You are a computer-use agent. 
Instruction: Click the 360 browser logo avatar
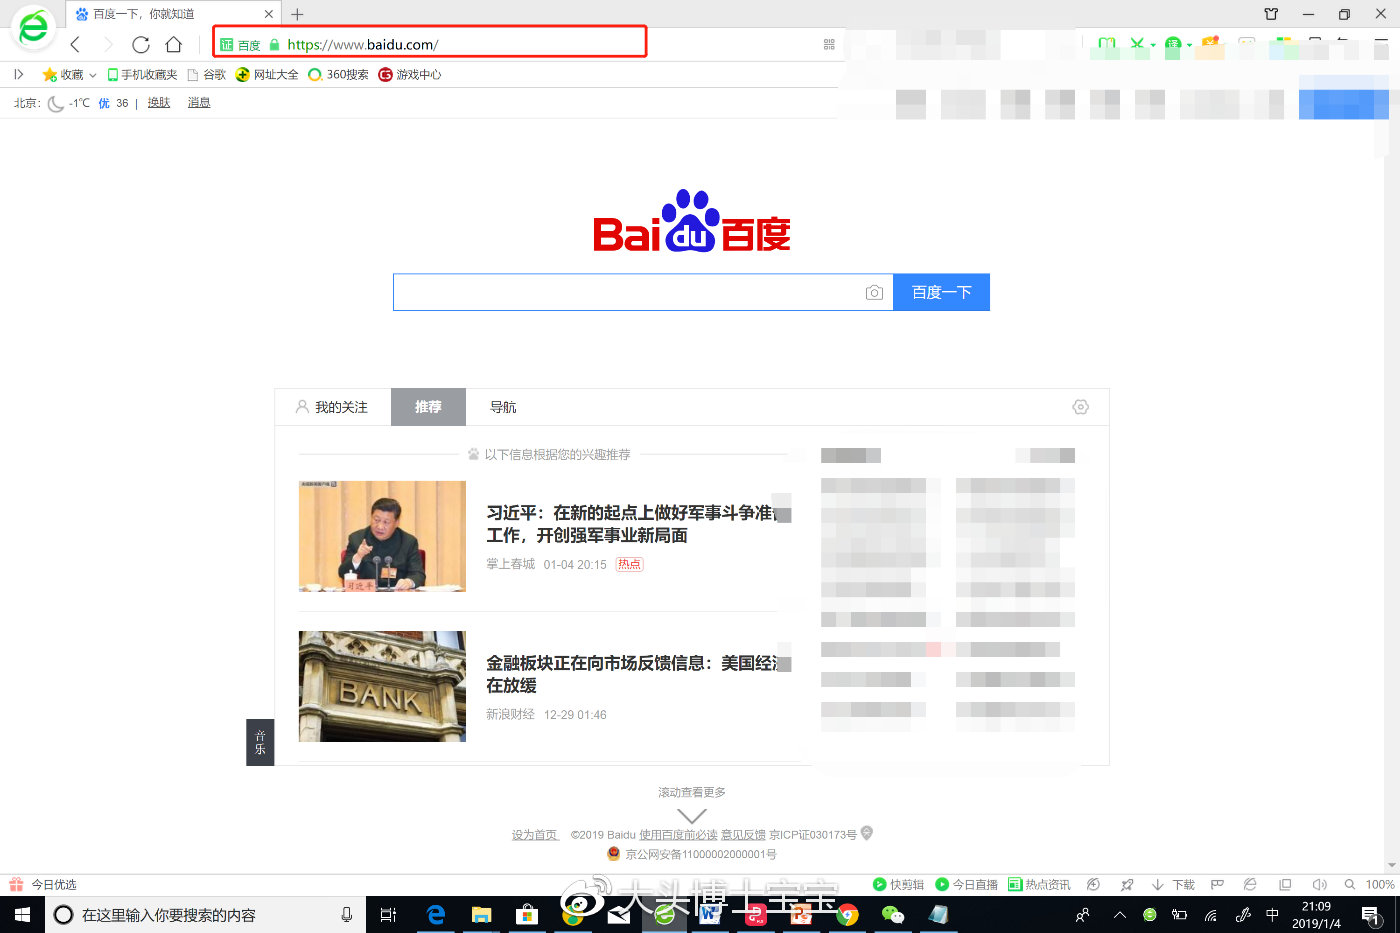coord(33,28)
